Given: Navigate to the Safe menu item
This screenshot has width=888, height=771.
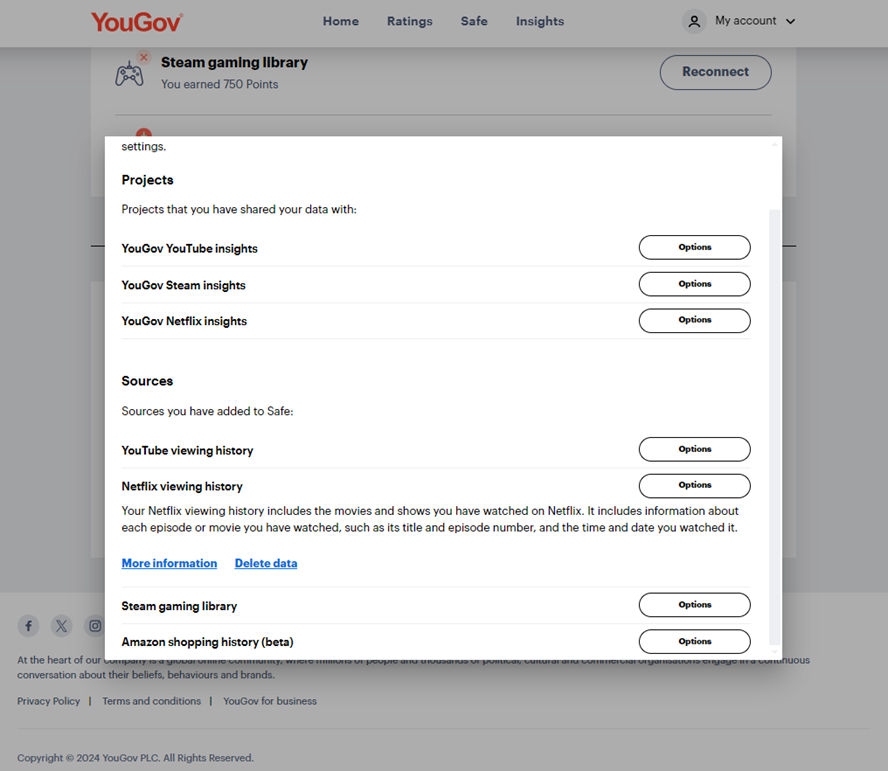Looking at the screenshot, I should pos(474,21).
